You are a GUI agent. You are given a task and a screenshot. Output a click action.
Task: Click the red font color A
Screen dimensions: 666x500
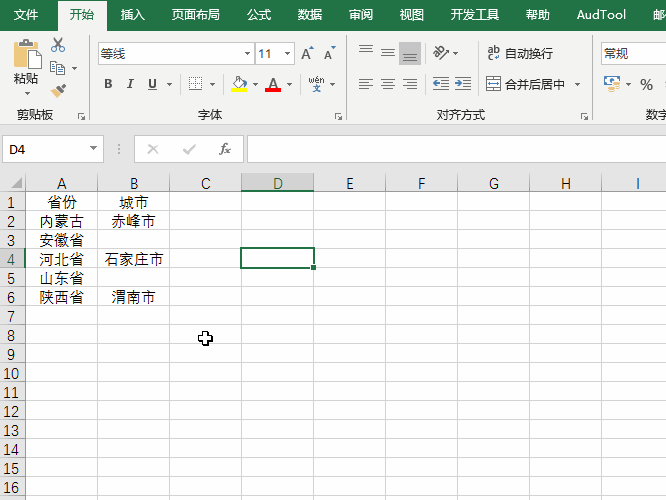(273, 84)
